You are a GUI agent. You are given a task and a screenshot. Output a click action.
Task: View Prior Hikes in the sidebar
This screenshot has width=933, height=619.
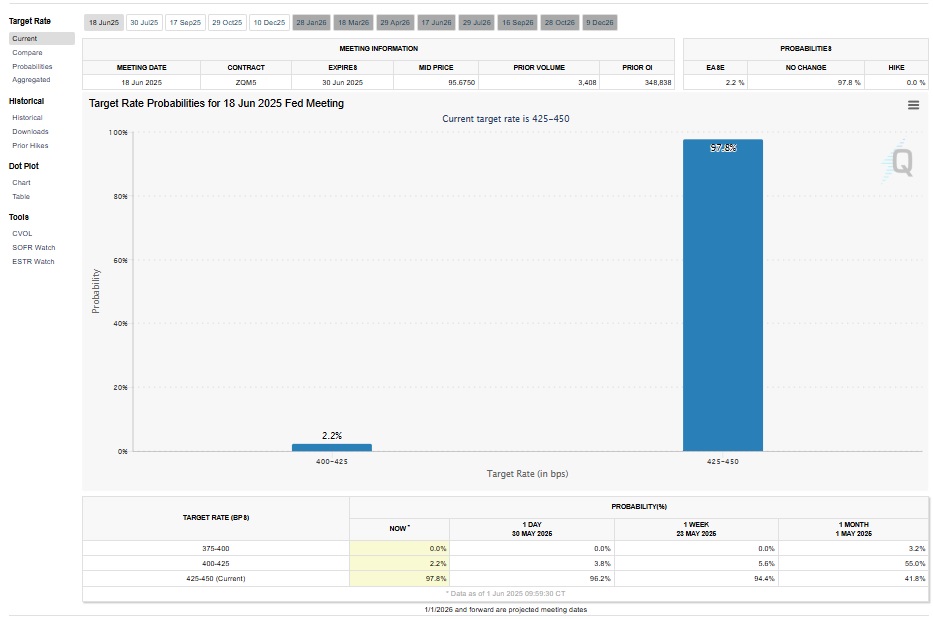pyautogui.click(x=30, y=145)
